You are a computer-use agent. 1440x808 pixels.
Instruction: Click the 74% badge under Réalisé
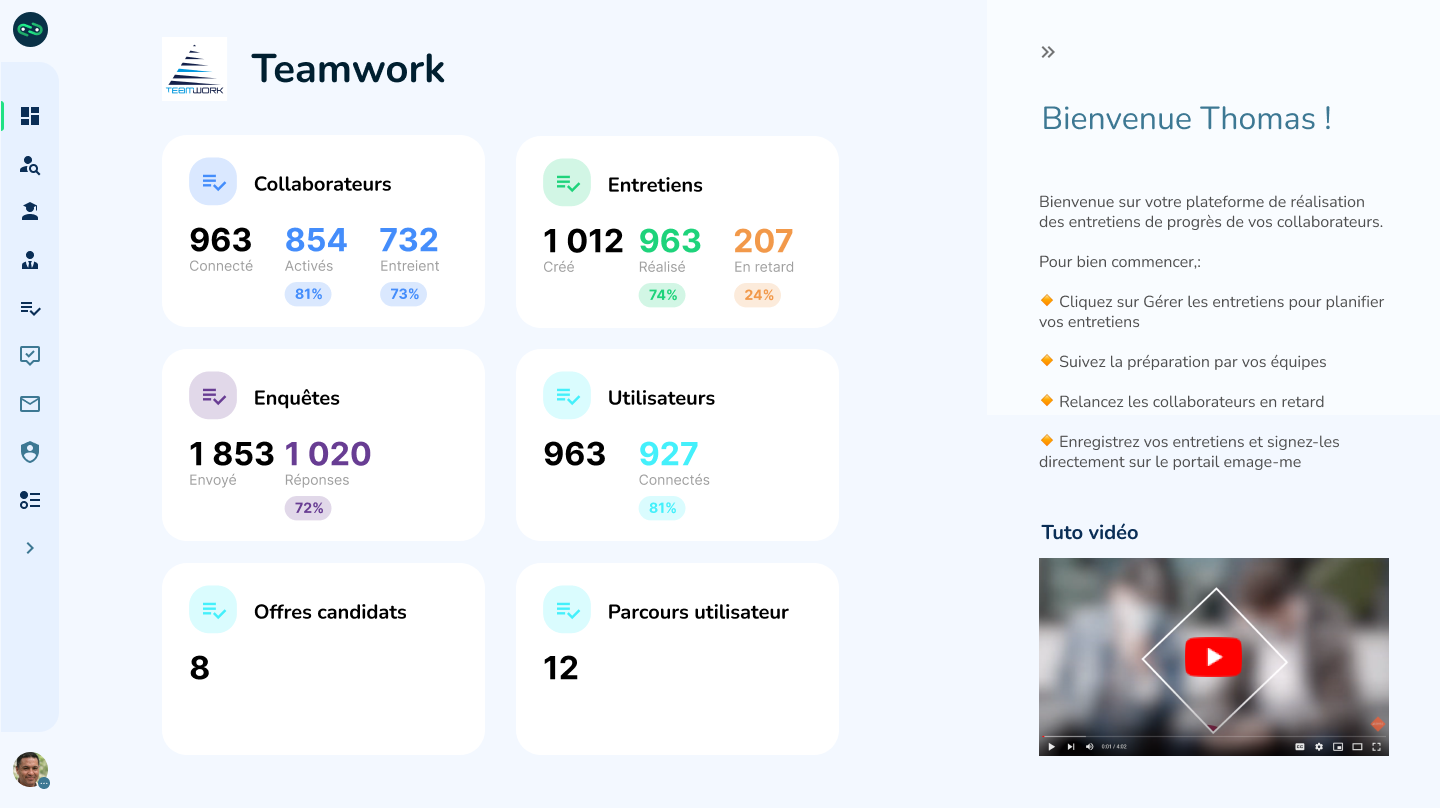pos(662,295)
